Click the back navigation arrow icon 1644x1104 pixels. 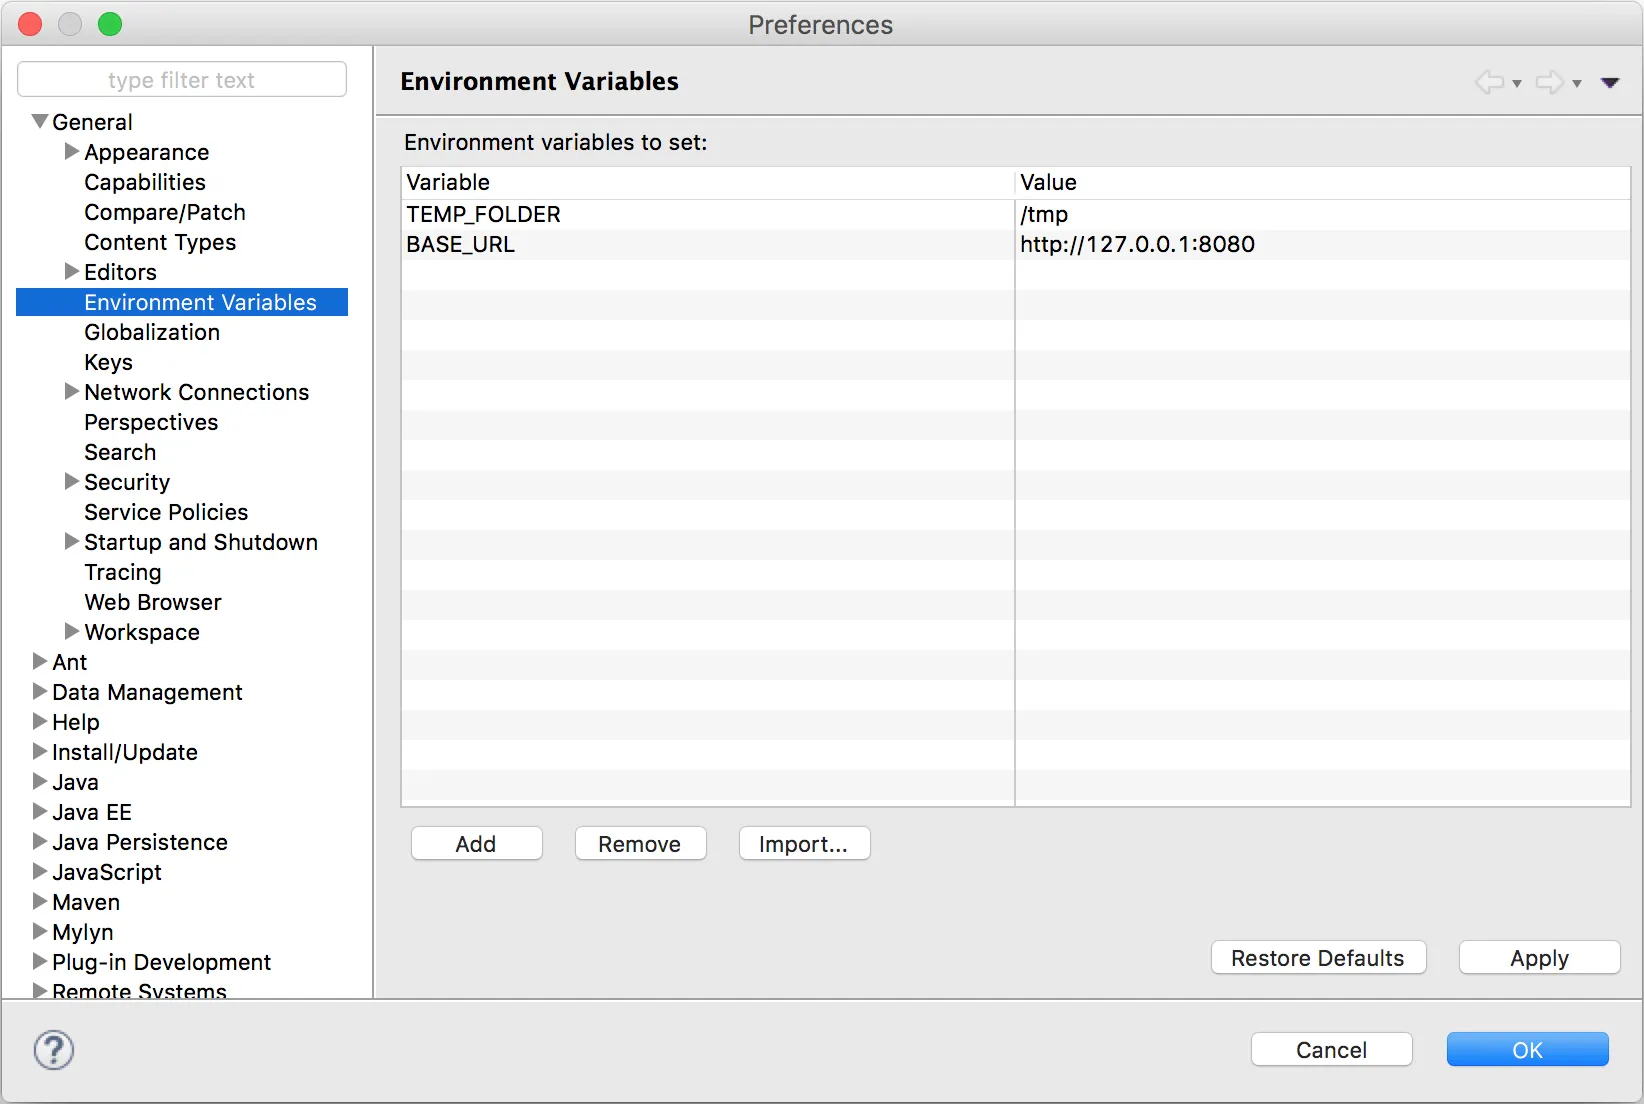(1489, 82)
